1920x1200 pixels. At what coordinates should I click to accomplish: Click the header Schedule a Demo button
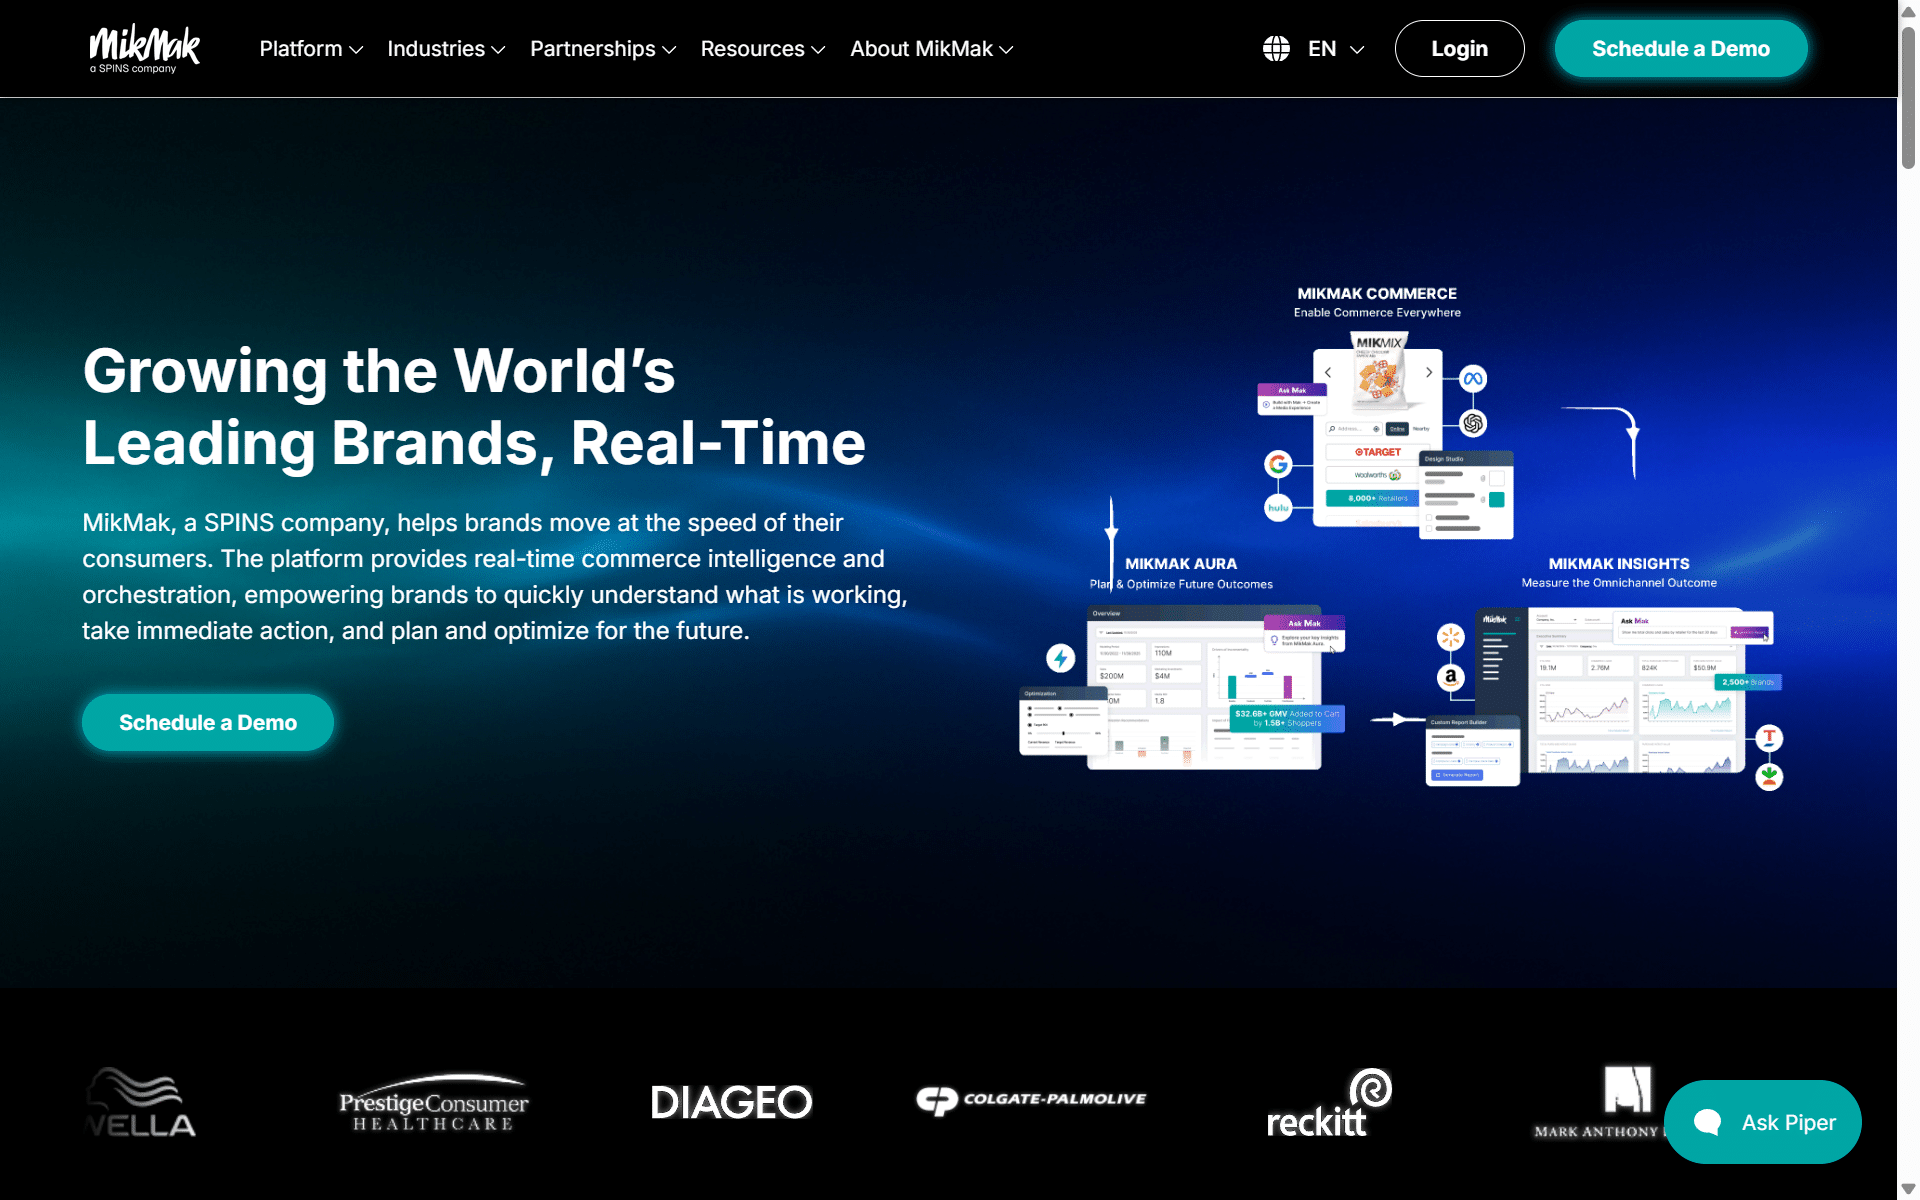pyautogui.click(x=1681, y=49)
